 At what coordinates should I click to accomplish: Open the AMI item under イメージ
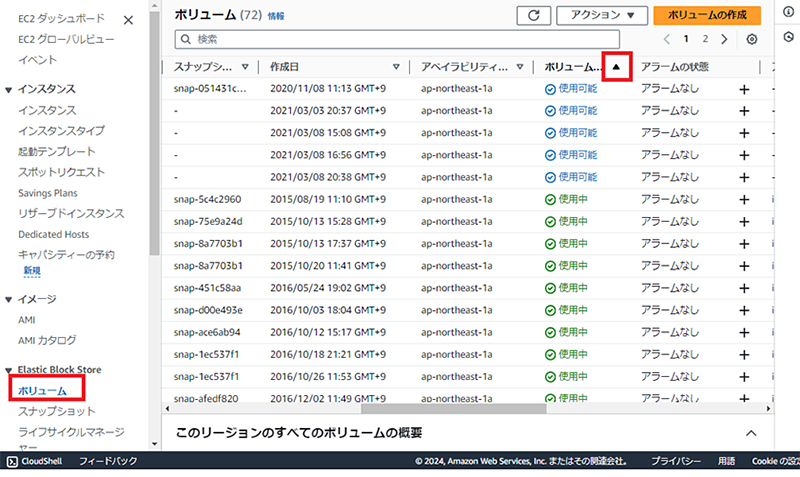tap(27, 320)
